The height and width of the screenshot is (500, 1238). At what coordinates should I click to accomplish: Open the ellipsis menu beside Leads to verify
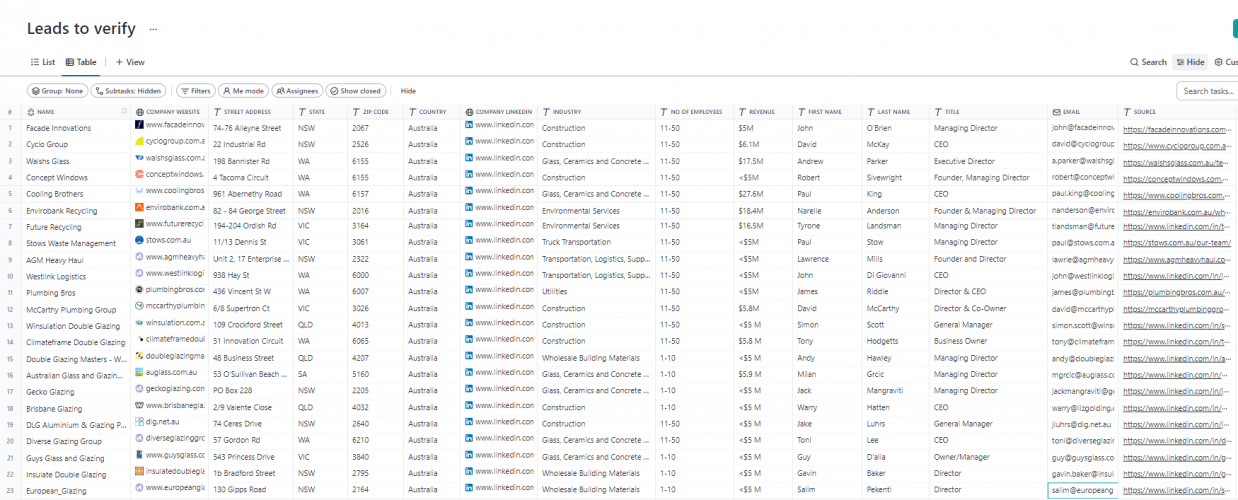[152, 30]
